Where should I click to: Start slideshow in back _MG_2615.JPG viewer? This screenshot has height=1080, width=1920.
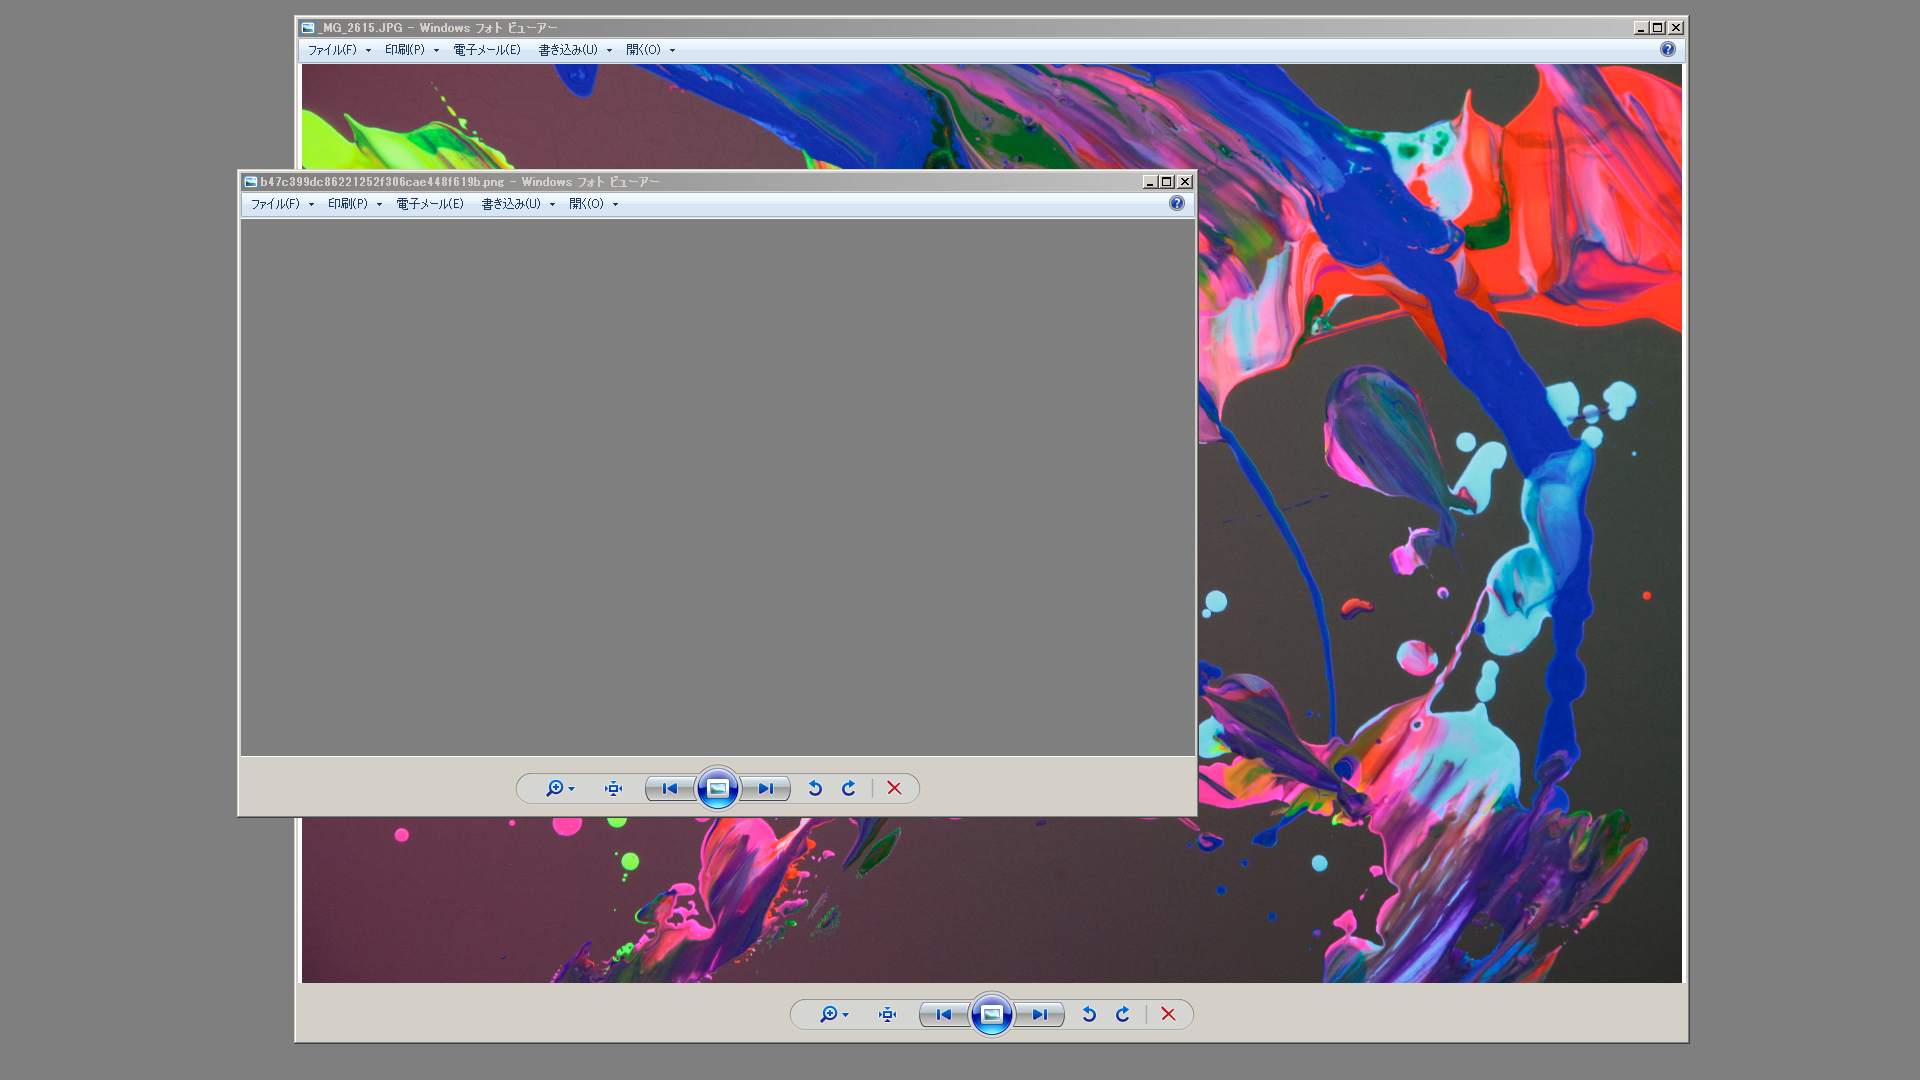click(992, 1015)
